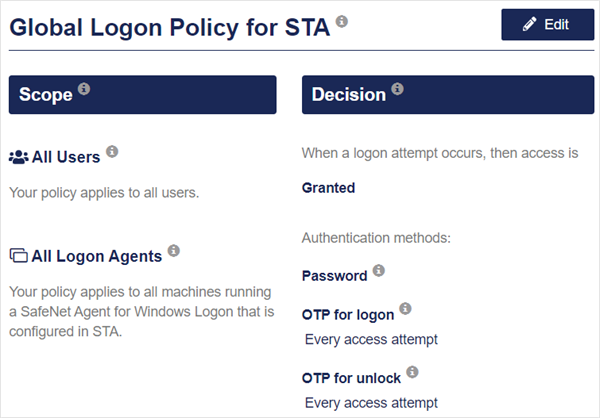Select the Scope section header

[142, 95]
